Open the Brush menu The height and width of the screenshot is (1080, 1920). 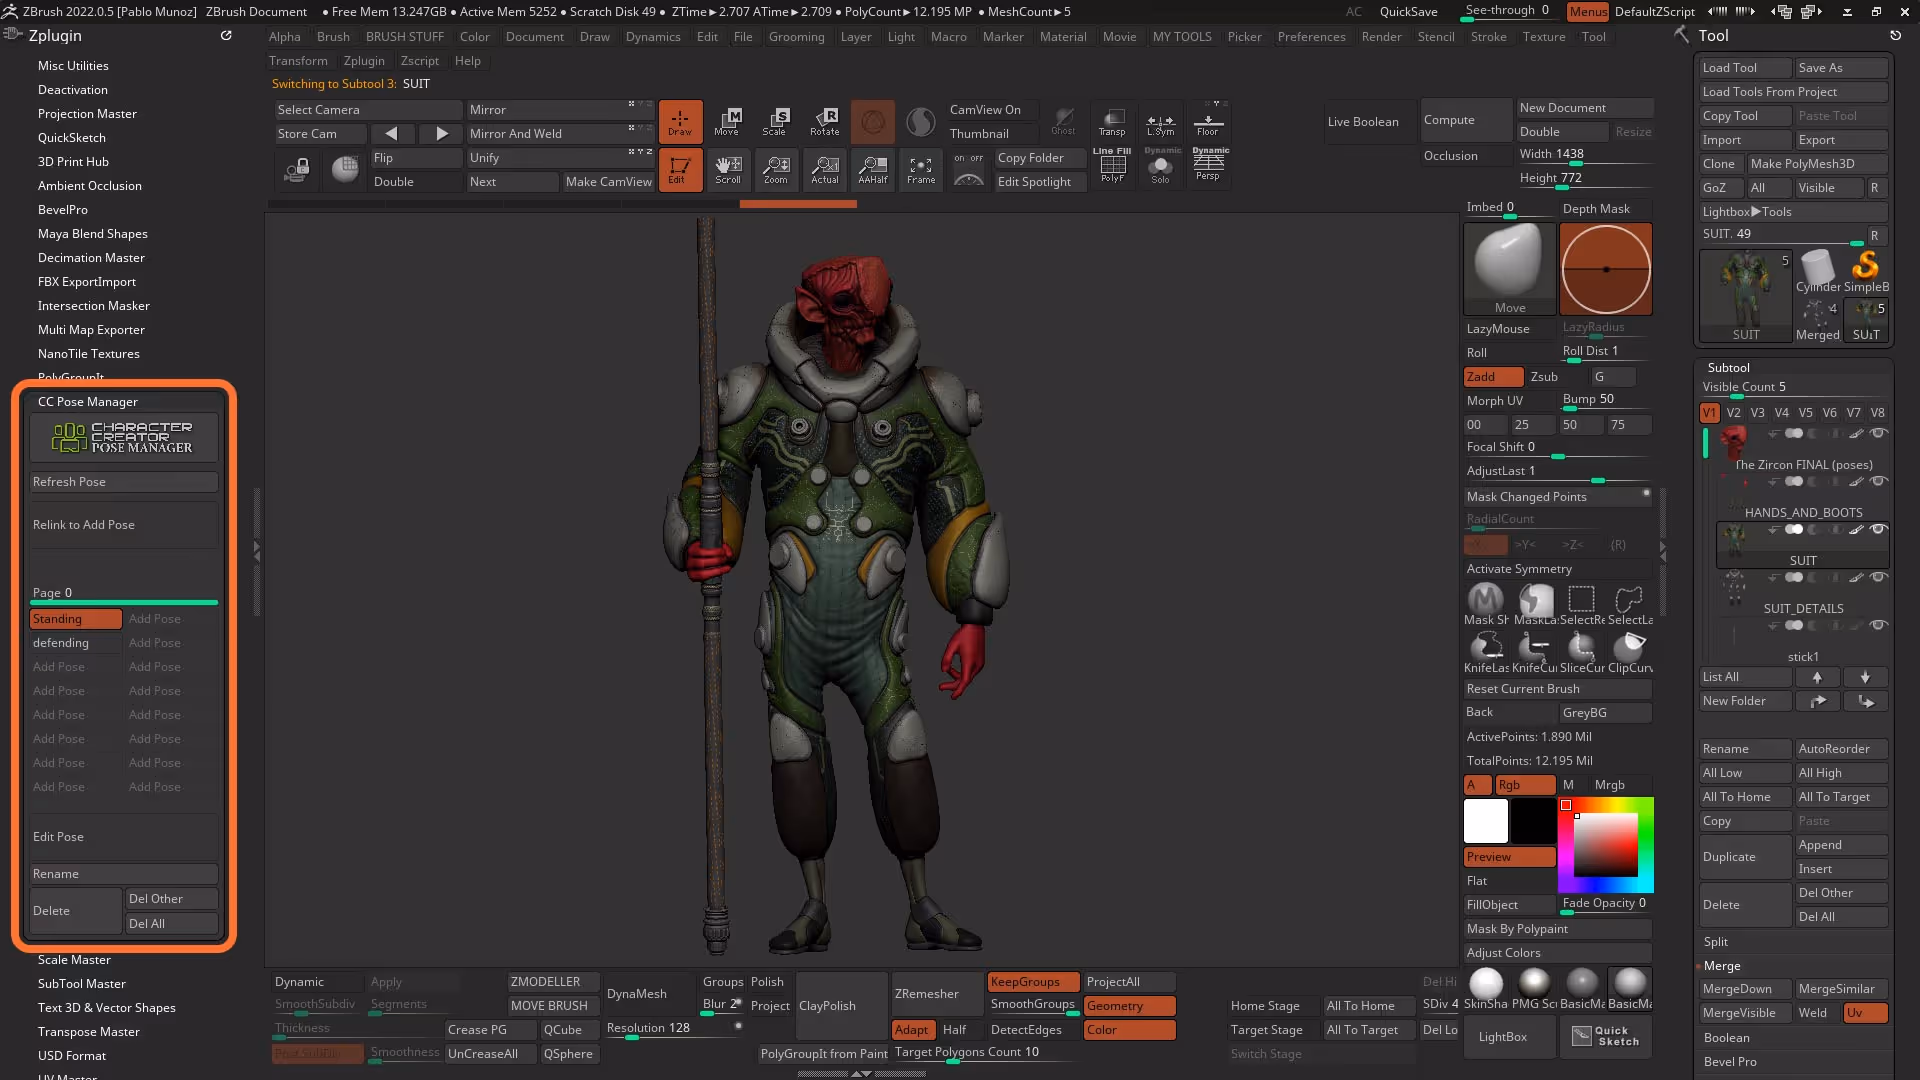(x=333, y=37)
